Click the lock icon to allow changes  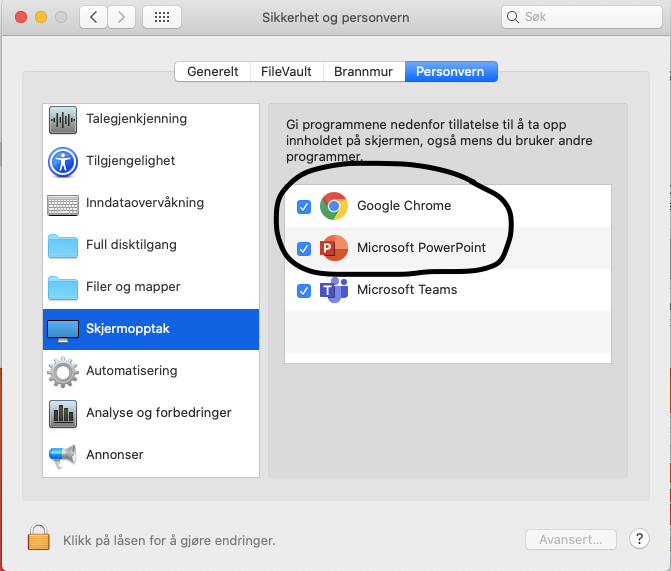click(x=38, y=538)
